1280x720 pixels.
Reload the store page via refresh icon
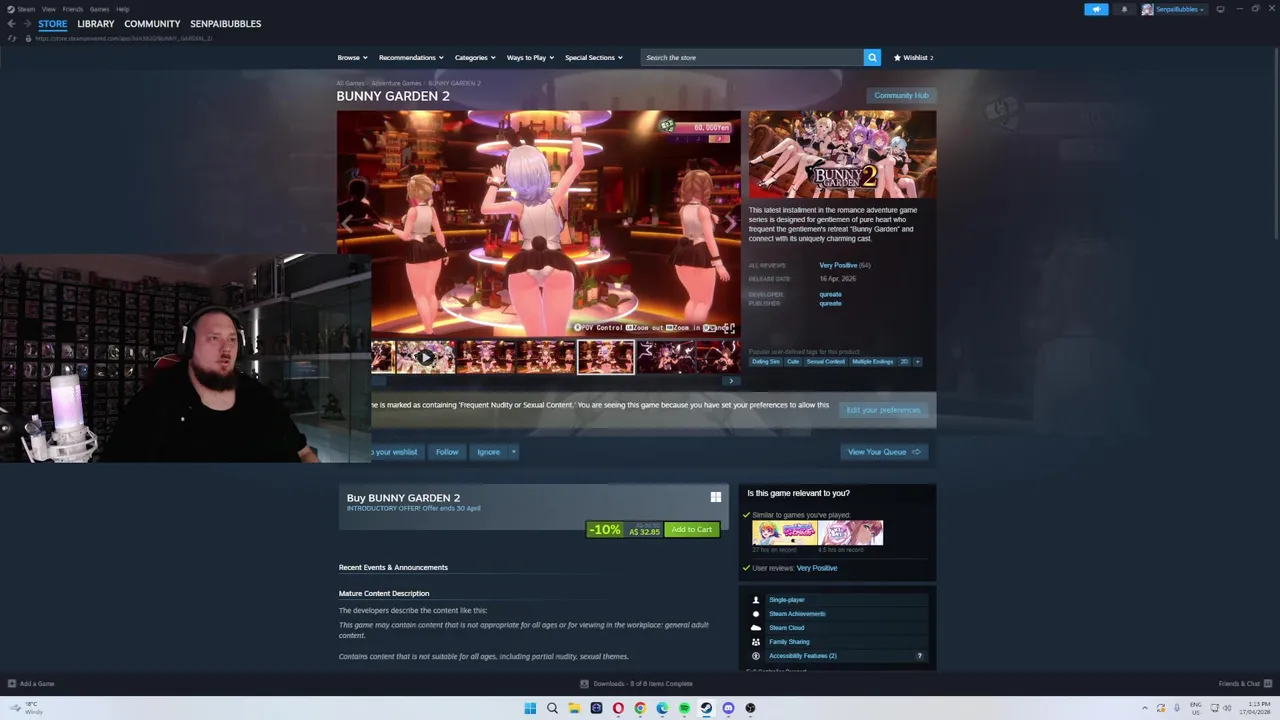[x=12, y=38]
